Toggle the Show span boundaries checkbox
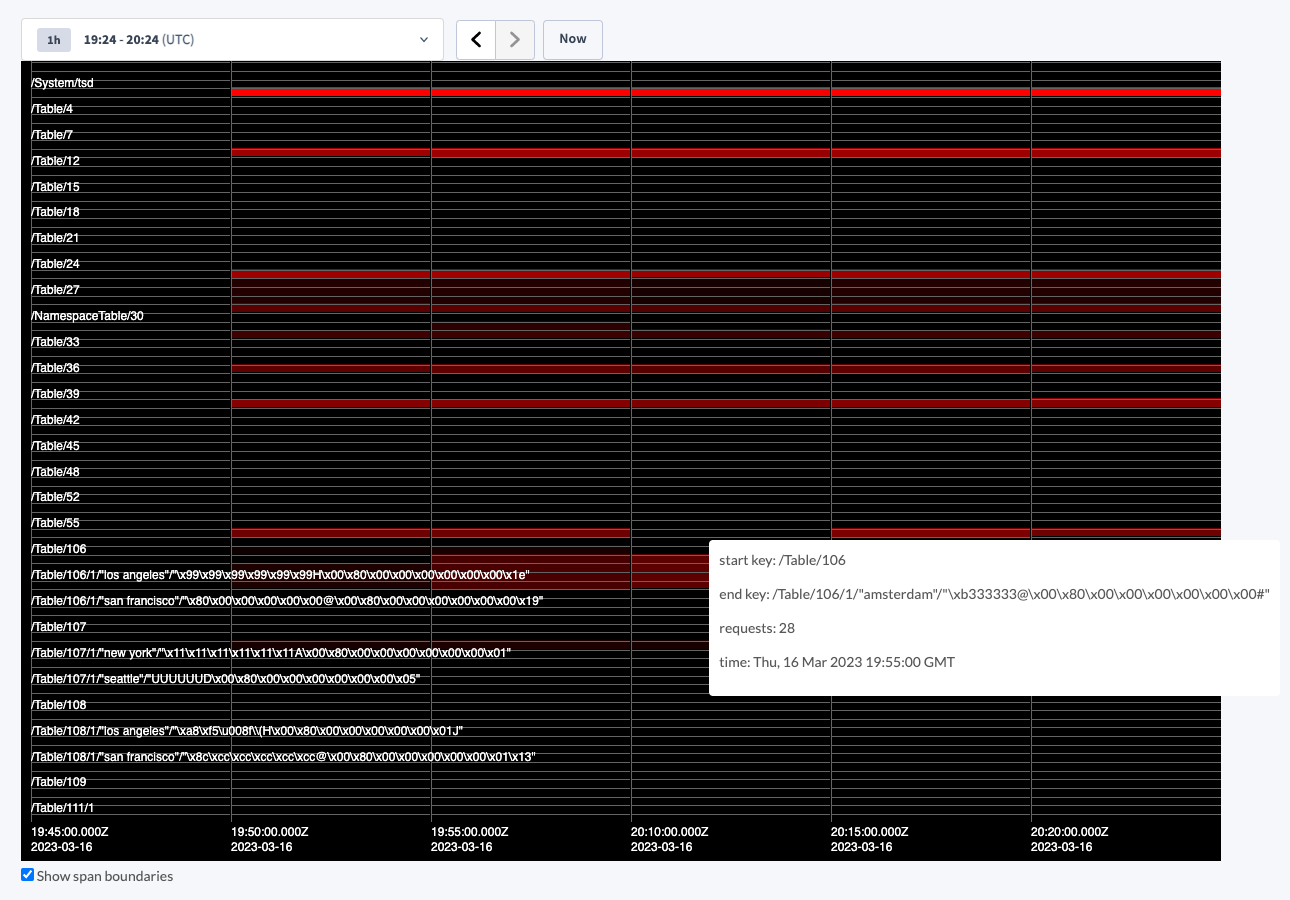Image resolution: width=1290 pixels, height=900 pixels. pyautogui.click(x=27, y=876)
